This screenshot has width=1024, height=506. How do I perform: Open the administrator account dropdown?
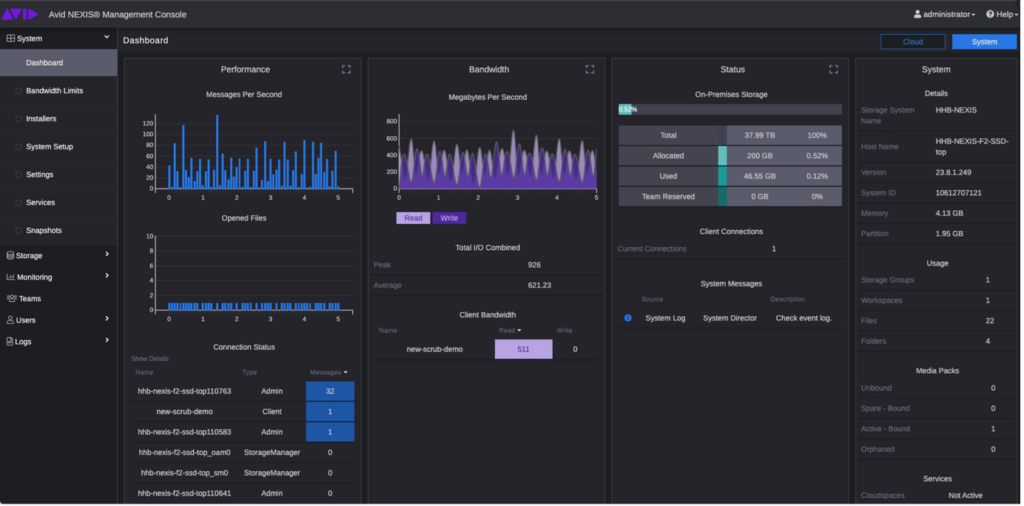point(945,14)
